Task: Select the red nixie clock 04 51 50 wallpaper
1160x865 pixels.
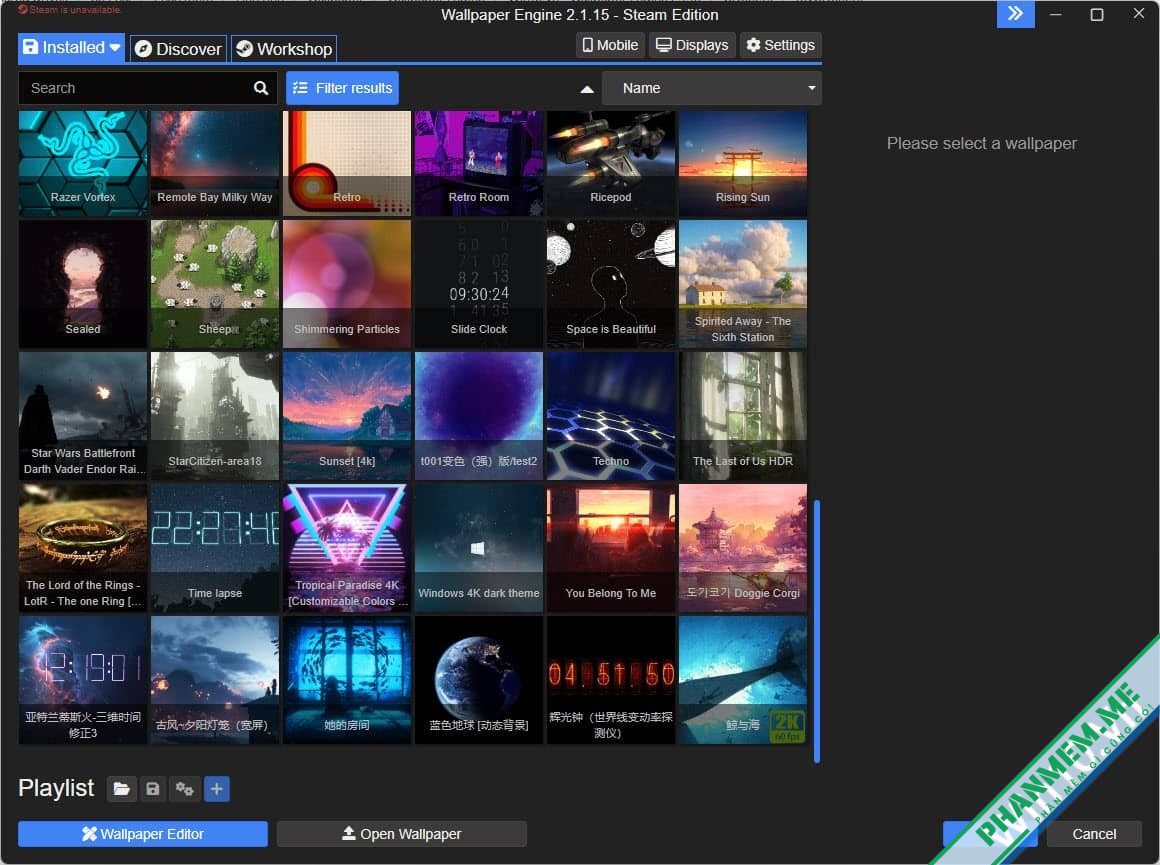Action: (611, 680)
